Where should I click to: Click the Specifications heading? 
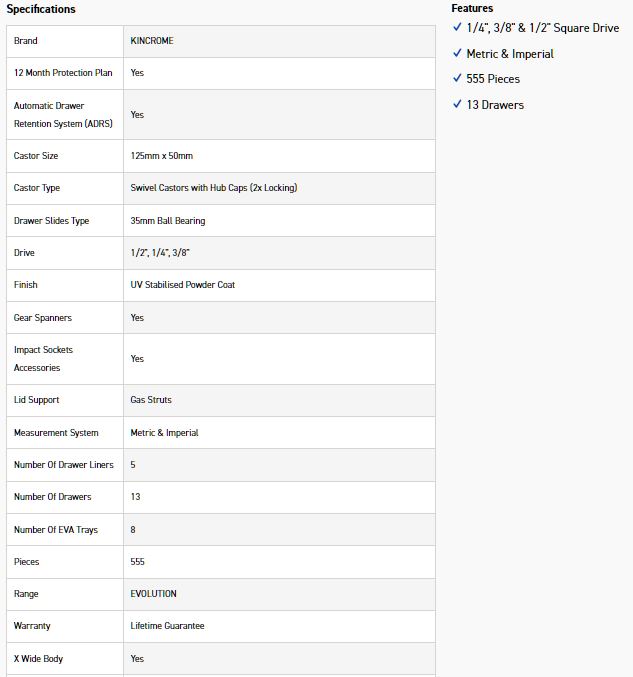[x=41, y=9]
